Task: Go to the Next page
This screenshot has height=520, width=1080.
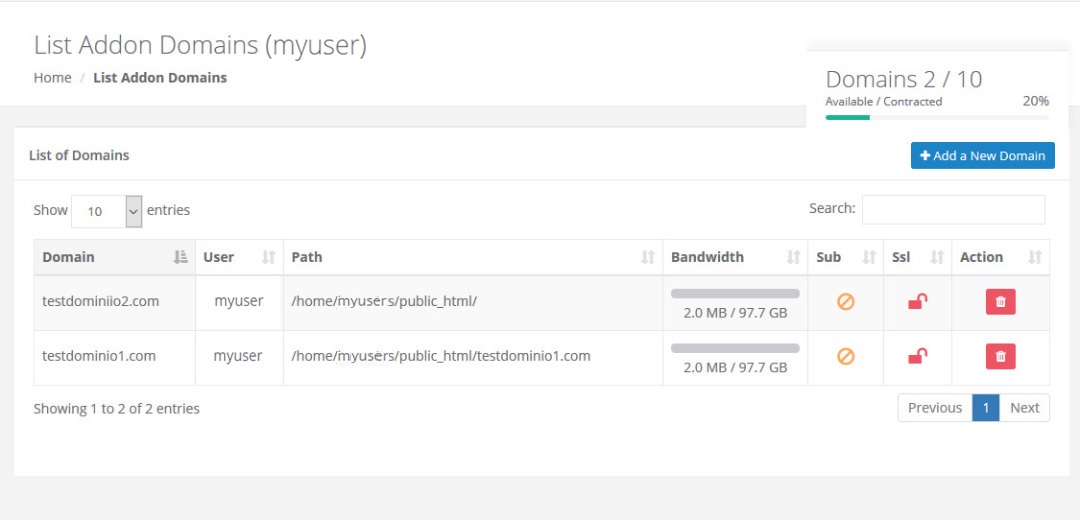Action: 1024,408
